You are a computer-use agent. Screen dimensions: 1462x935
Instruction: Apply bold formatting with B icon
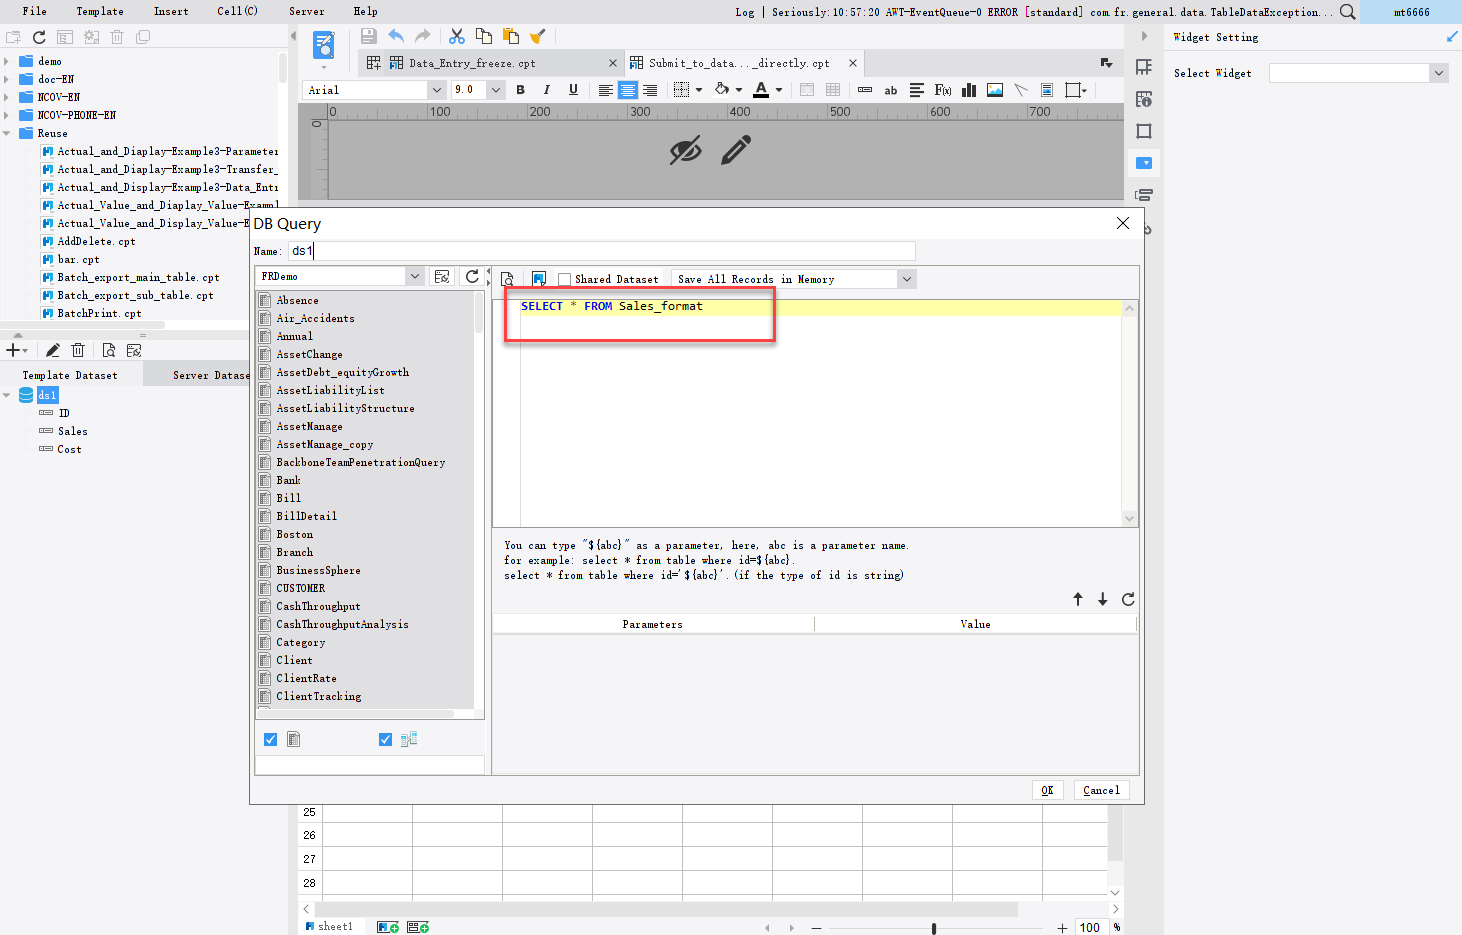[x=520, y=90]
